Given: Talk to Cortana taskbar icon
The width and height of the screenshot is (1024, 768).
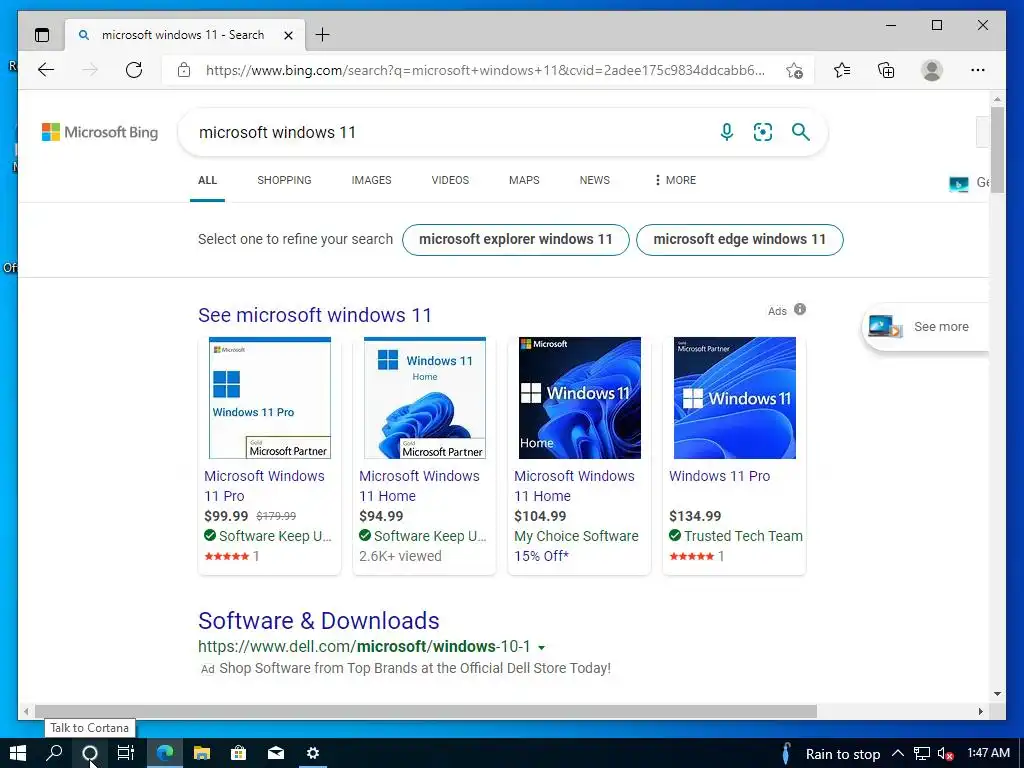Looking at the screenshot, I should click(90, 753).
